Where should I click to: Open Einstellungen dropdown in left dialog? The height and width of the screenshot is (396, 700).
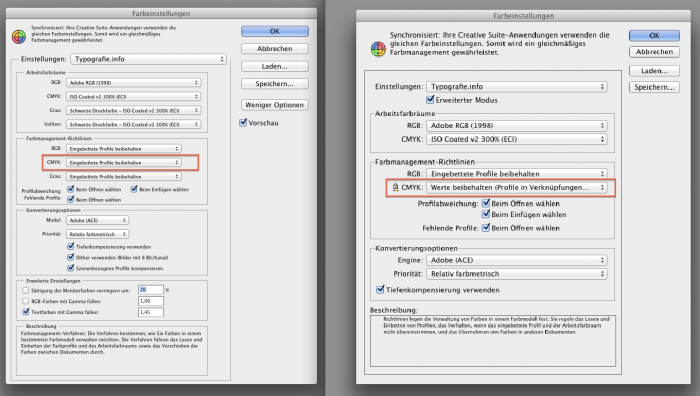[148, 59]
